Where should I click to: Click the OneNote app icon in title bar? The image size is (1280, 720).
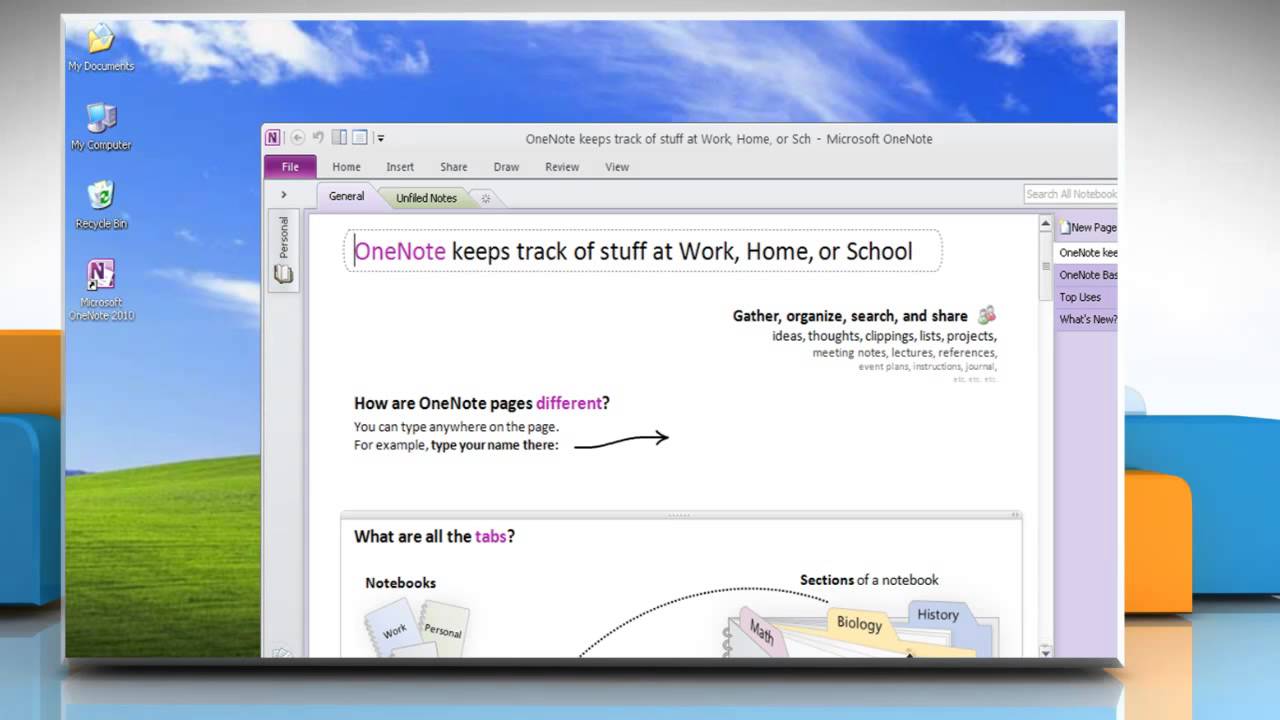click(273, 138)
